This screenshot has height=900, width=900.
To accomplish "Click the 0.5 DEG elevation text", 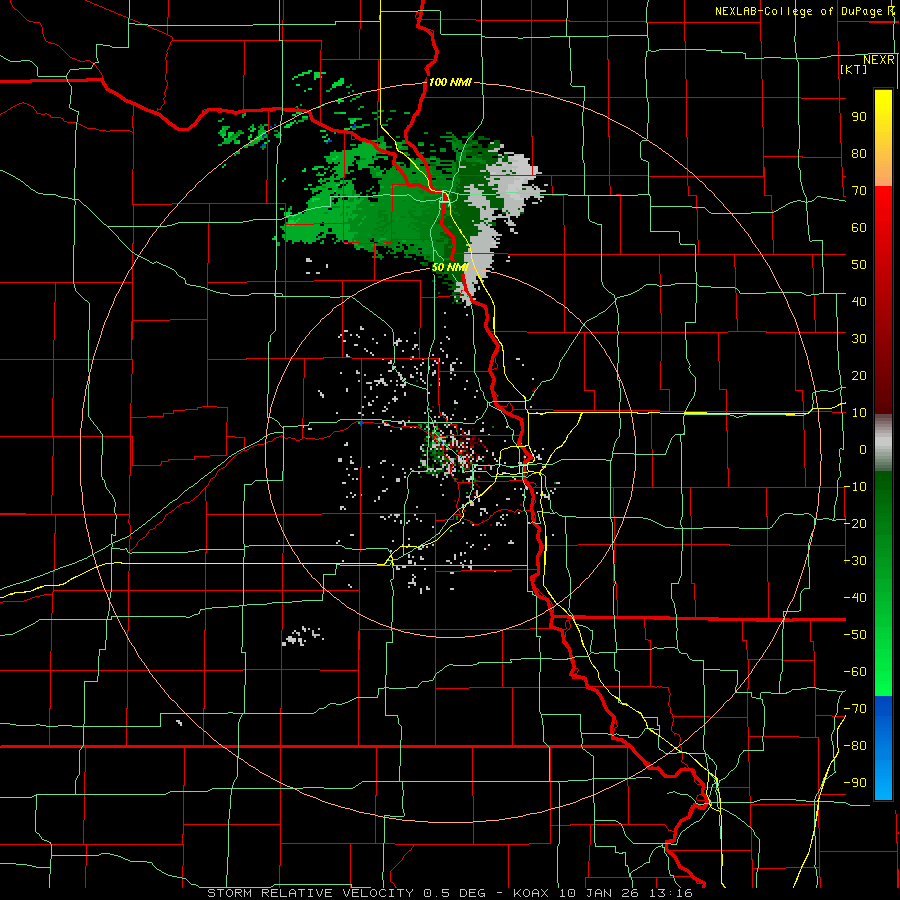I will [453, 893].
